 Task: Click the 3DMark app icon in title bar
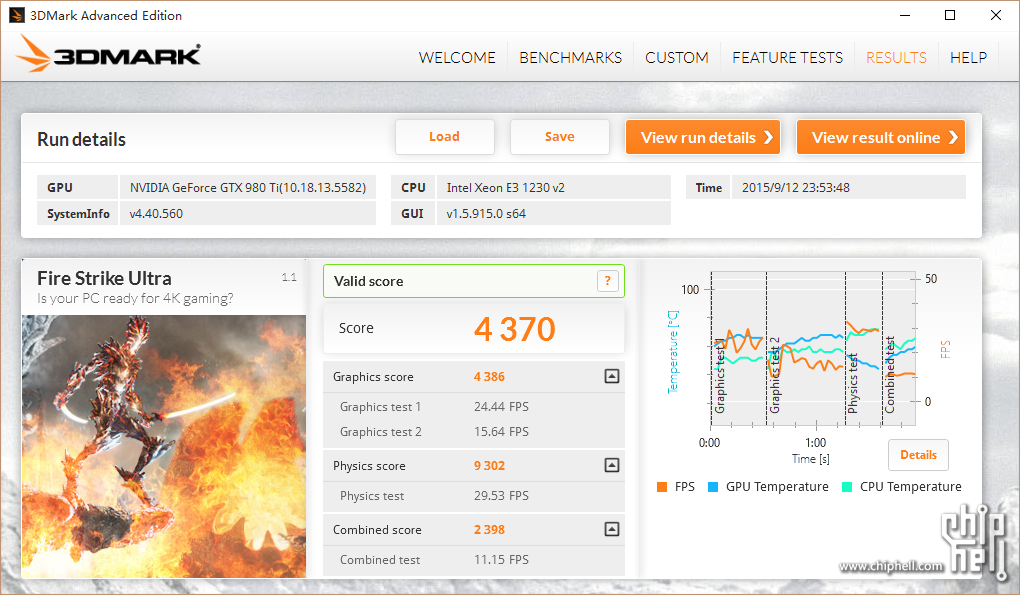coord(17,15)
